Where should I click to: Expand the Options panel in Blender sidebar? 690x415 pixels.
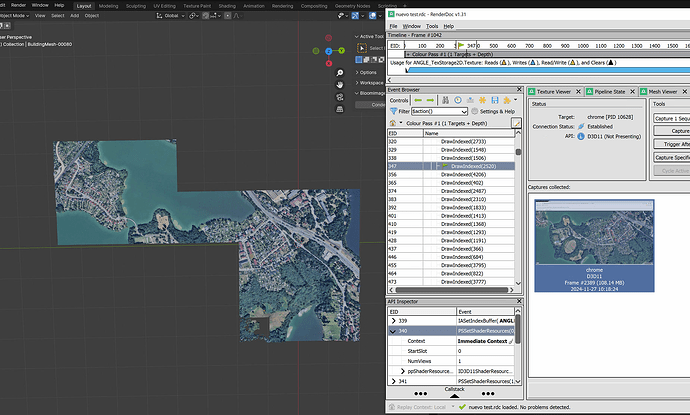point(366,72)
